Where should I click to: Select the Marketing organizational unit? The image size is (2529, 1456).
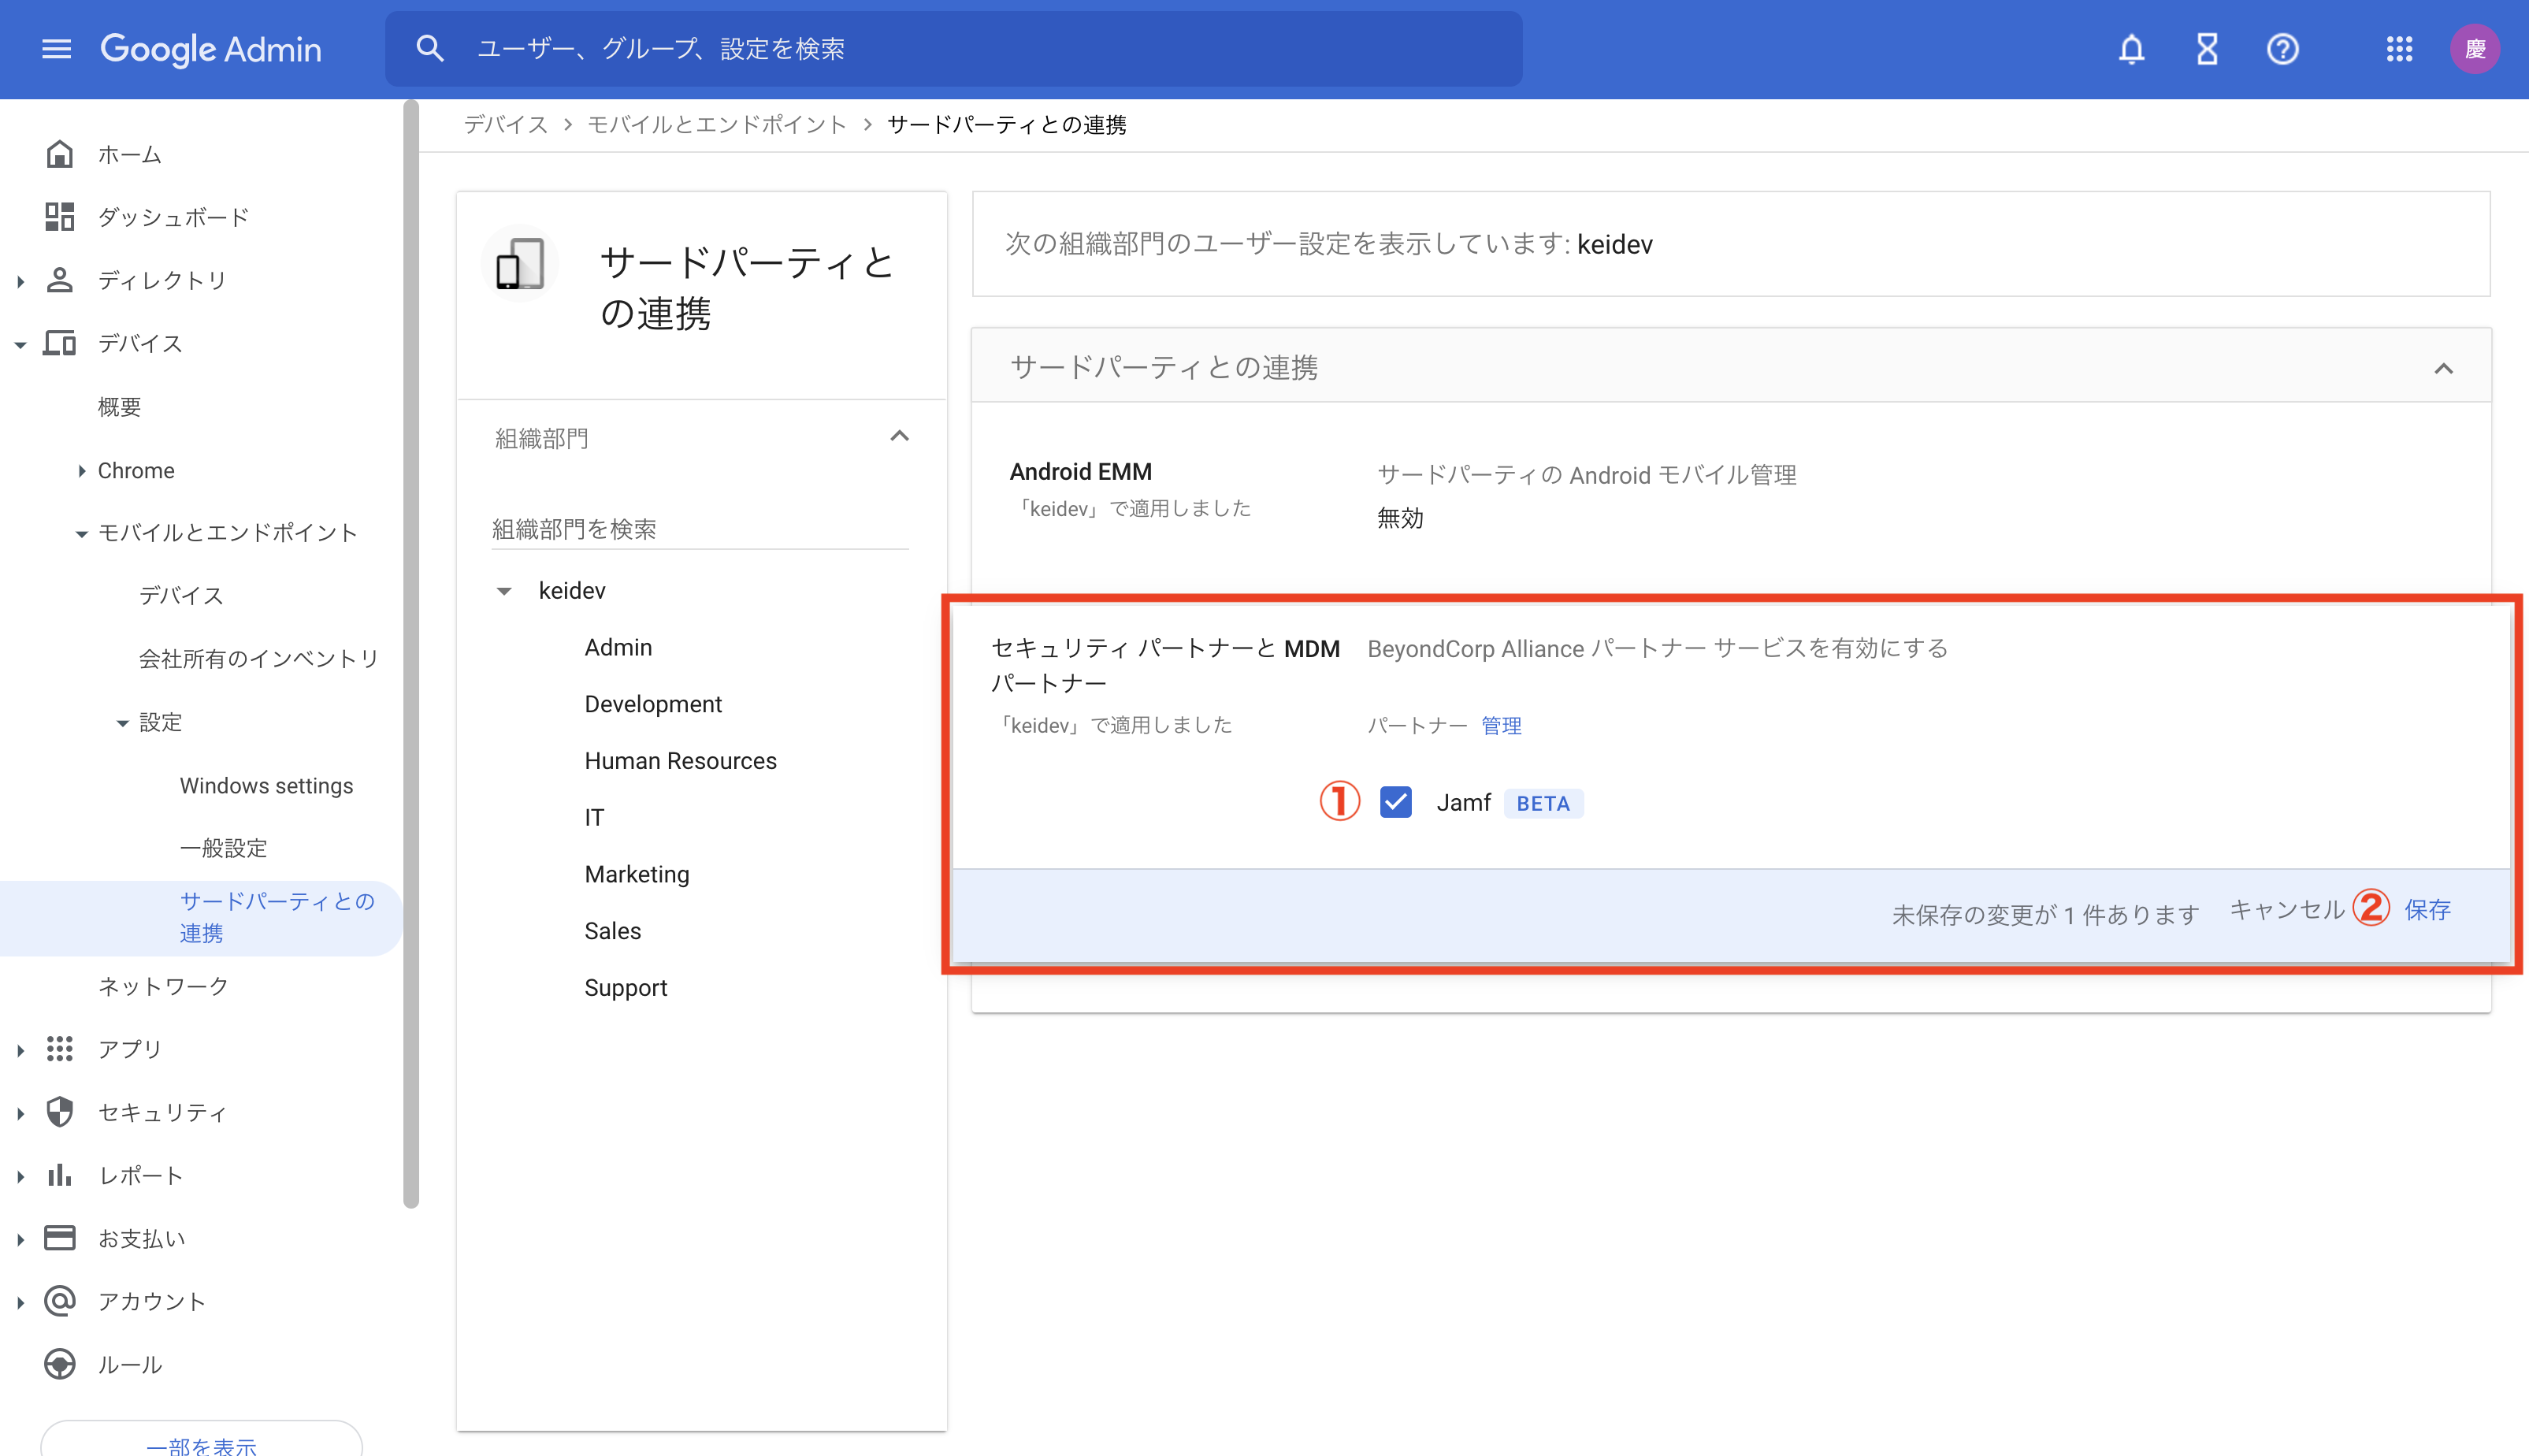click(x=637, y=874)
